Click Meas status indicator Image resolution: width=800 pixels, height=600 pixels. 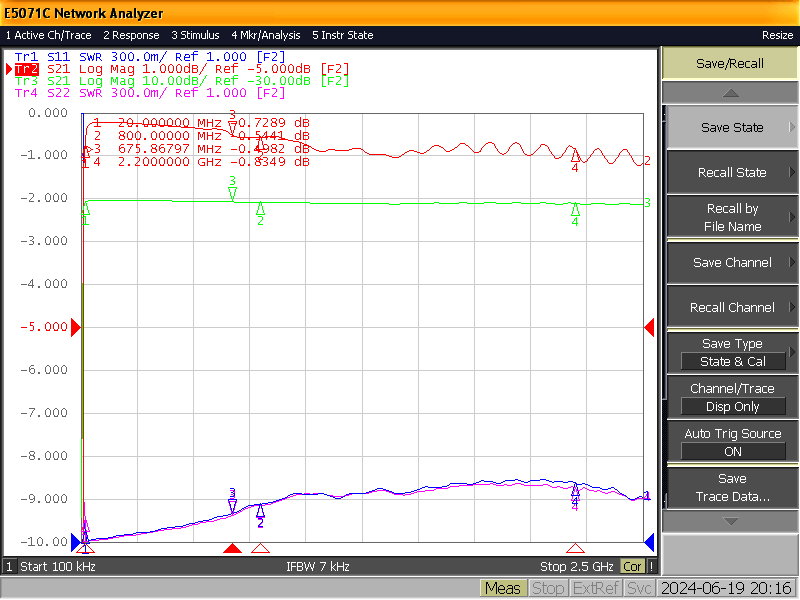coord(503,588)
